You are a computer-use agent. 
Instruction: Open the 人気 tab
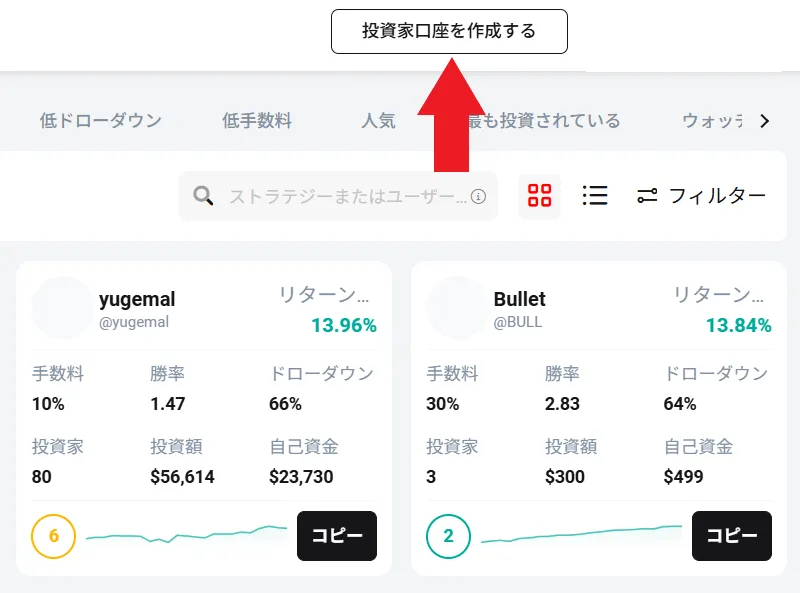[x=378, y=121]
